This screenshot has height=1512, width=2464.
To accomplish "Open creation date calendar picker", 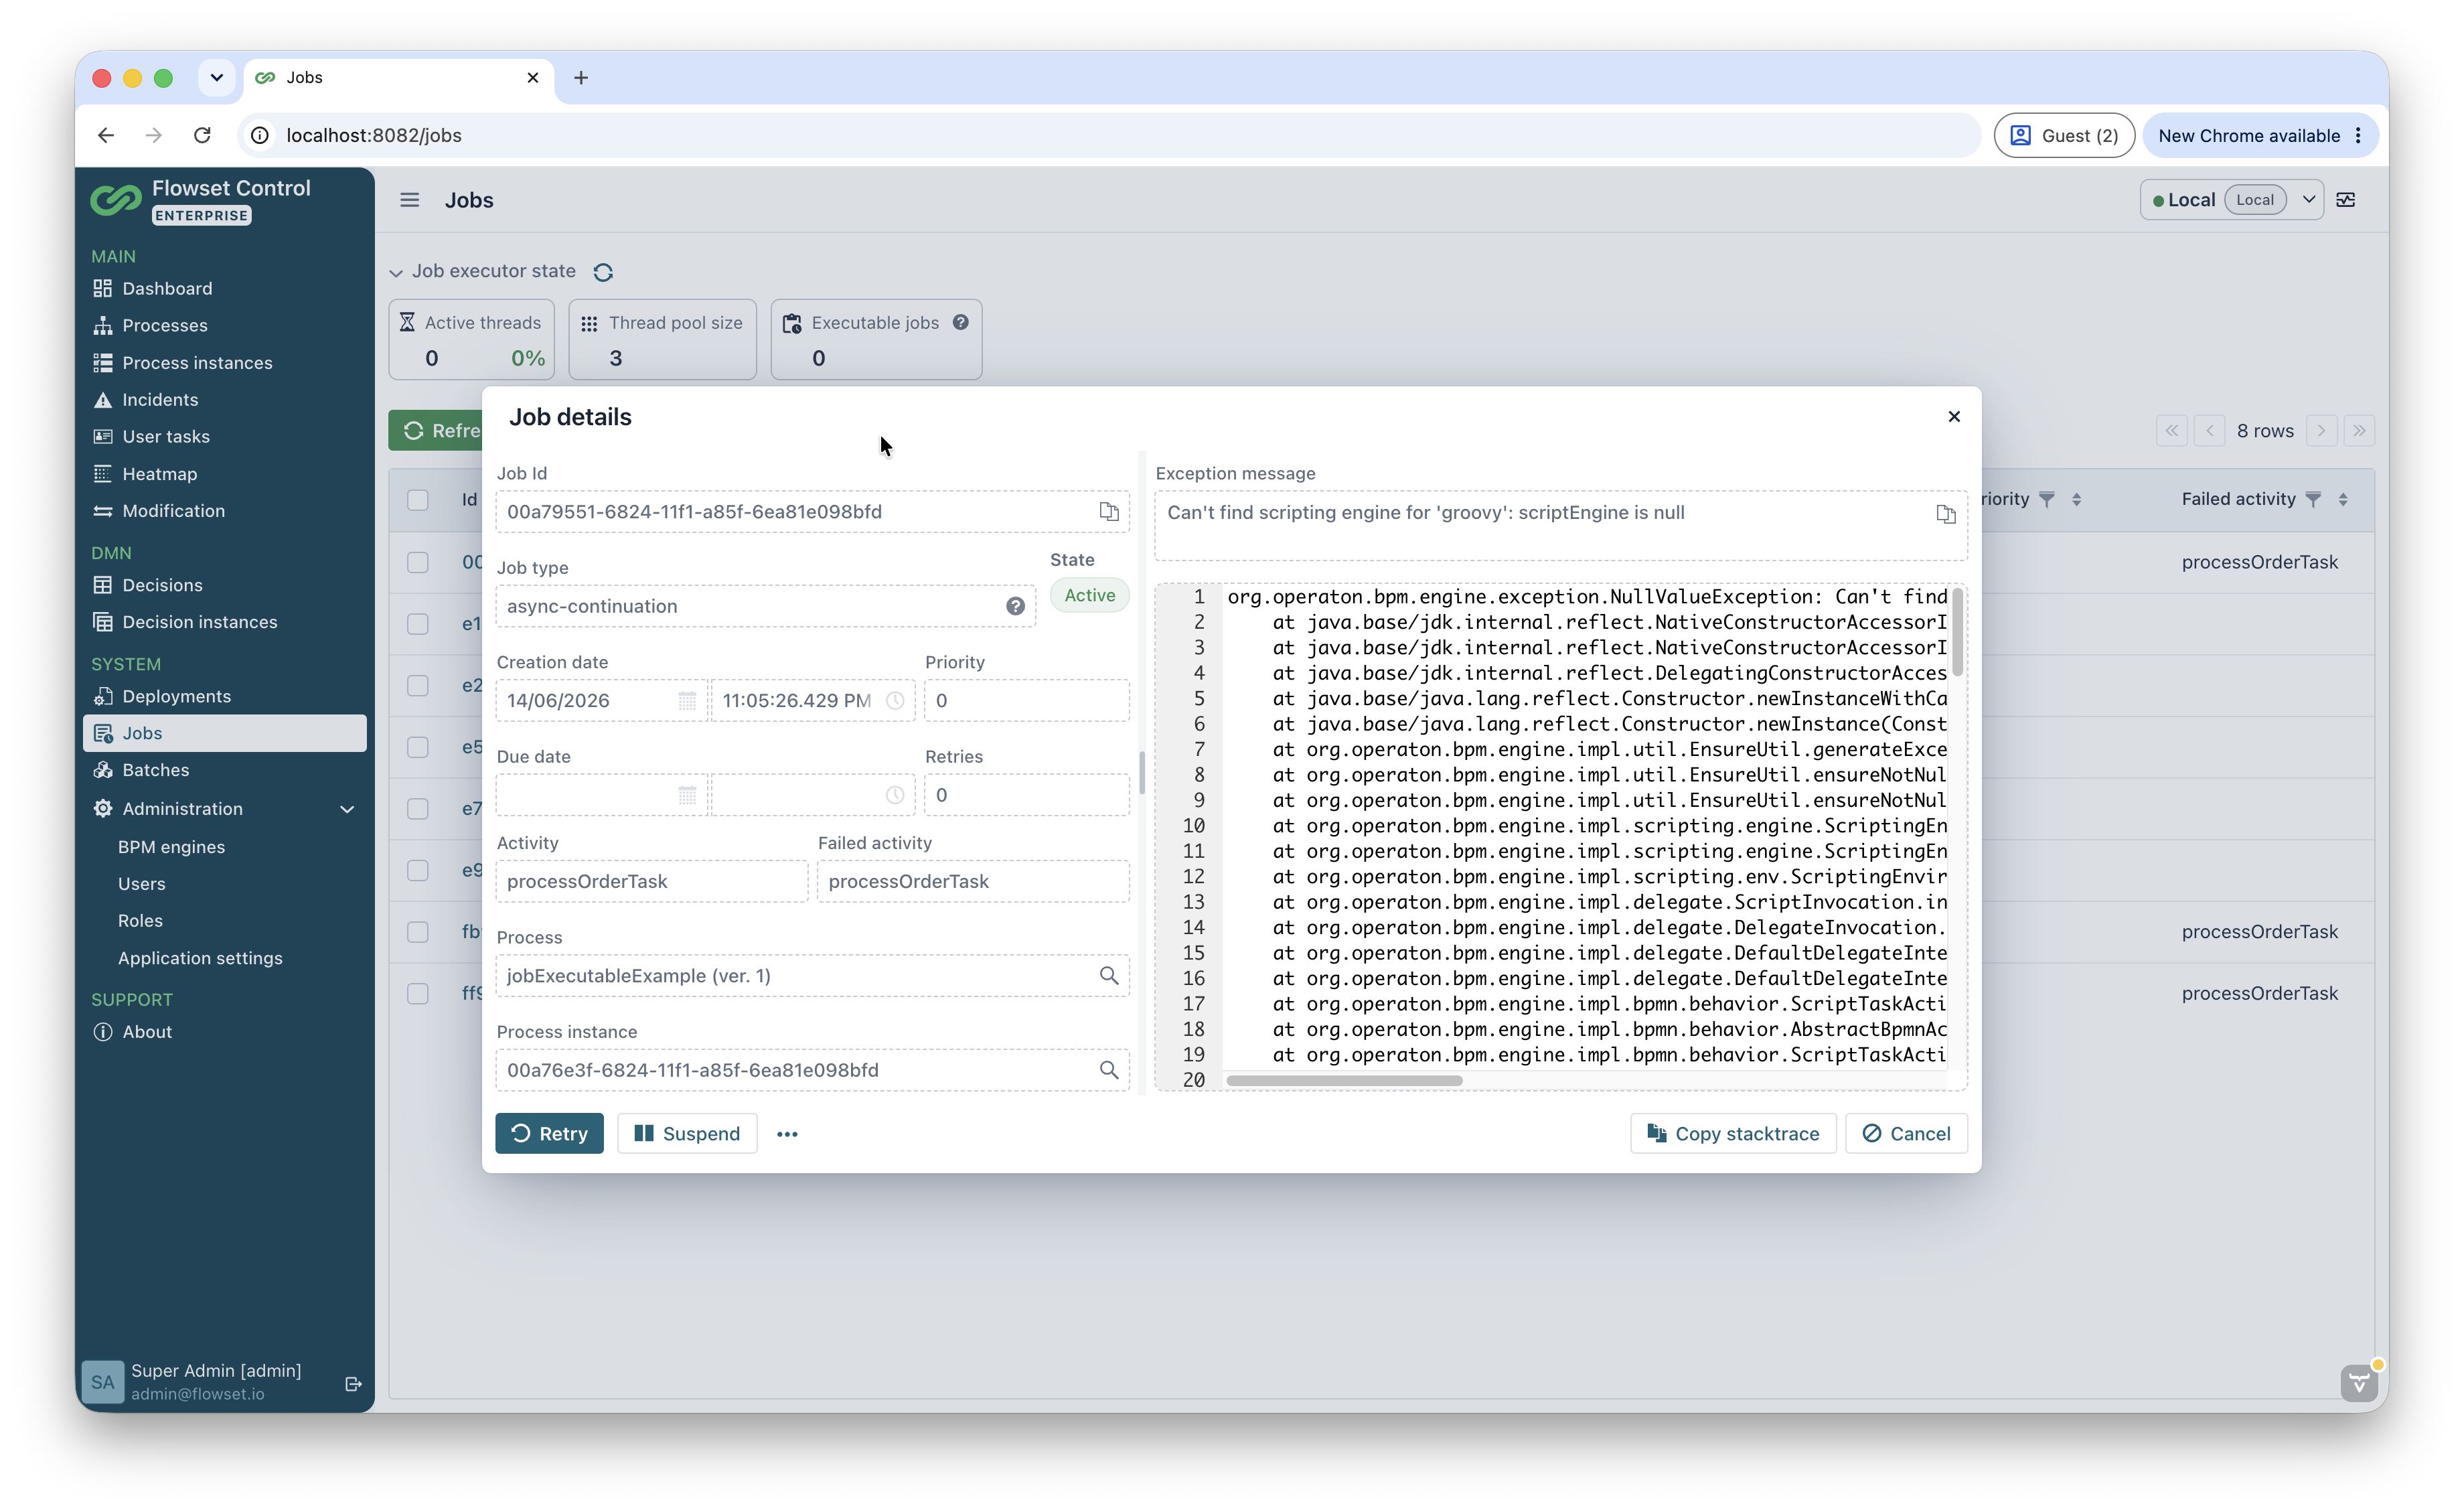I will 687,701.
